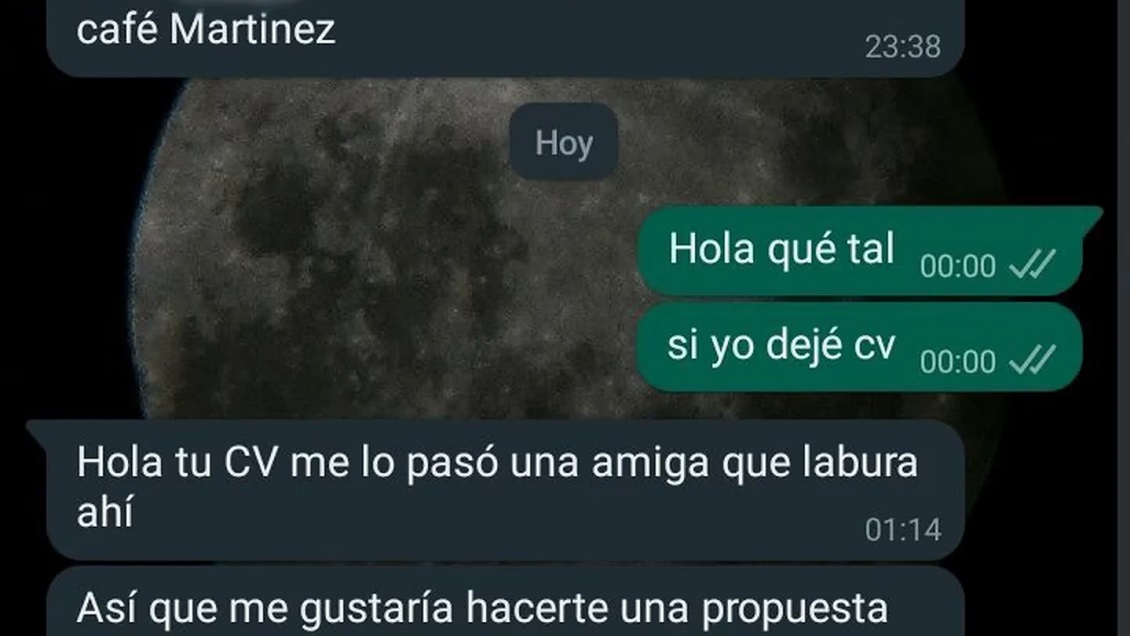Tap the word 'Martinez' in top message

click(253, 30)
